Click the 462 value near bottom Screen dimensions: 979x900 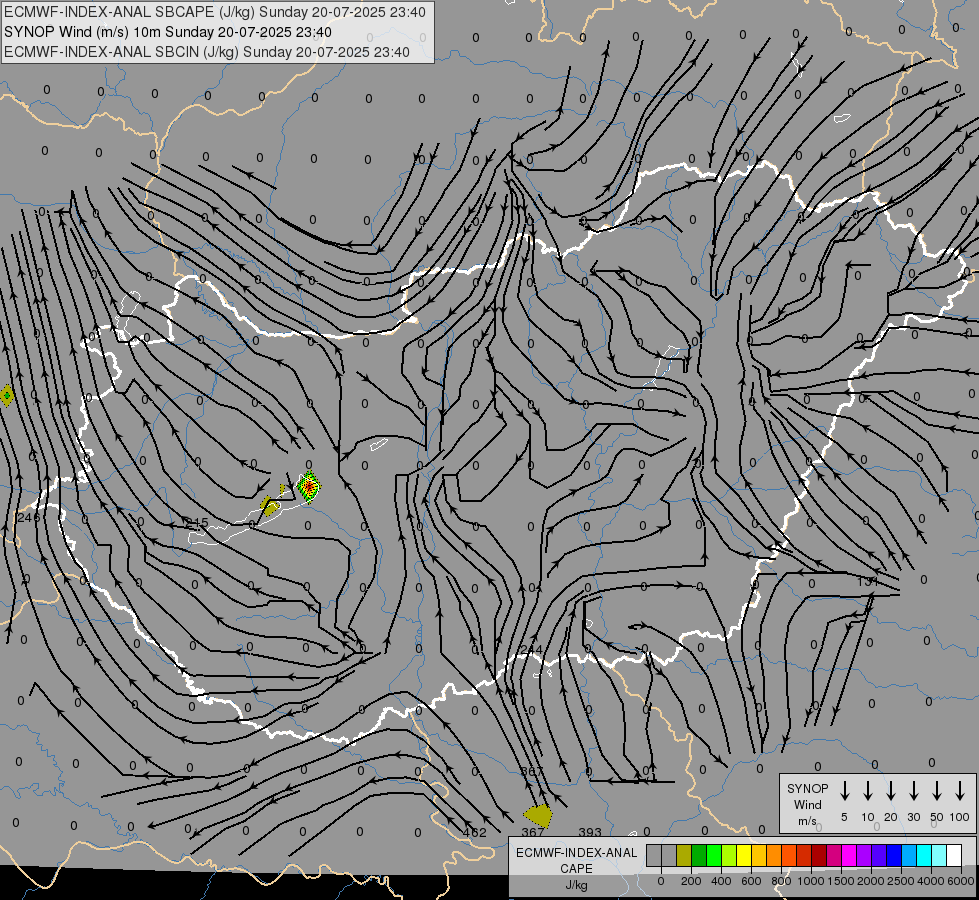(x=475, y=833)
